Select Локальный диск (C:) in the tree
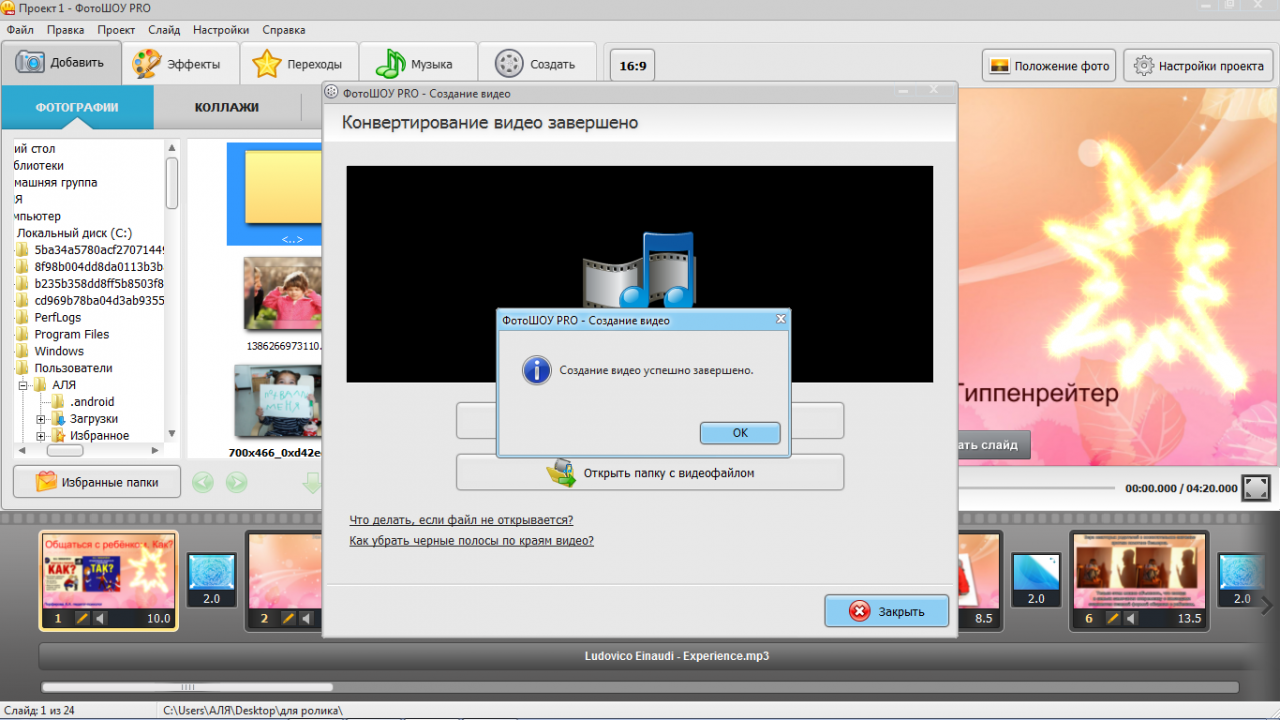1280x720 pixels. pyautogui.click(x=74, y=233)
